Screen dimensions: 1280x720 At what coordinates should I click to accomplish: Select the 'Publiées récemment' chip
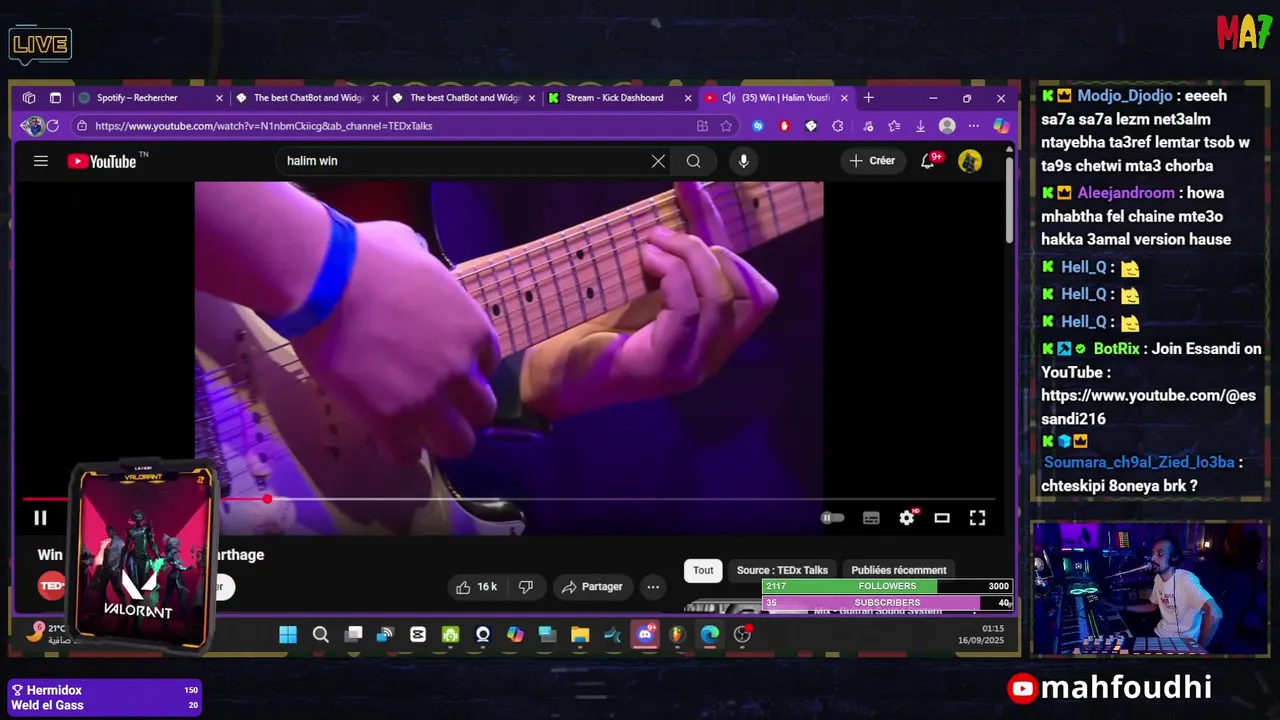click(899, 570)
